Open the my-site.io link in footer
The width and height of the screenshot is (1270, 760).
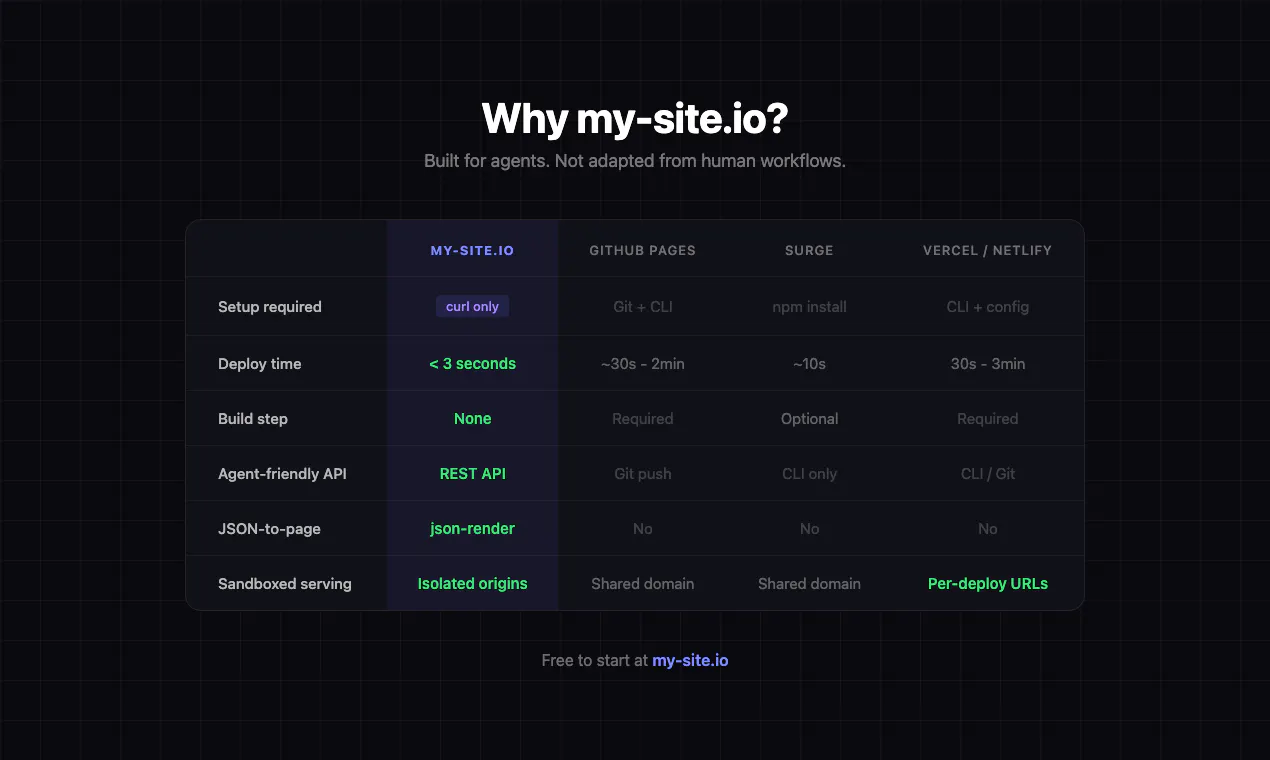pos(690,660)
